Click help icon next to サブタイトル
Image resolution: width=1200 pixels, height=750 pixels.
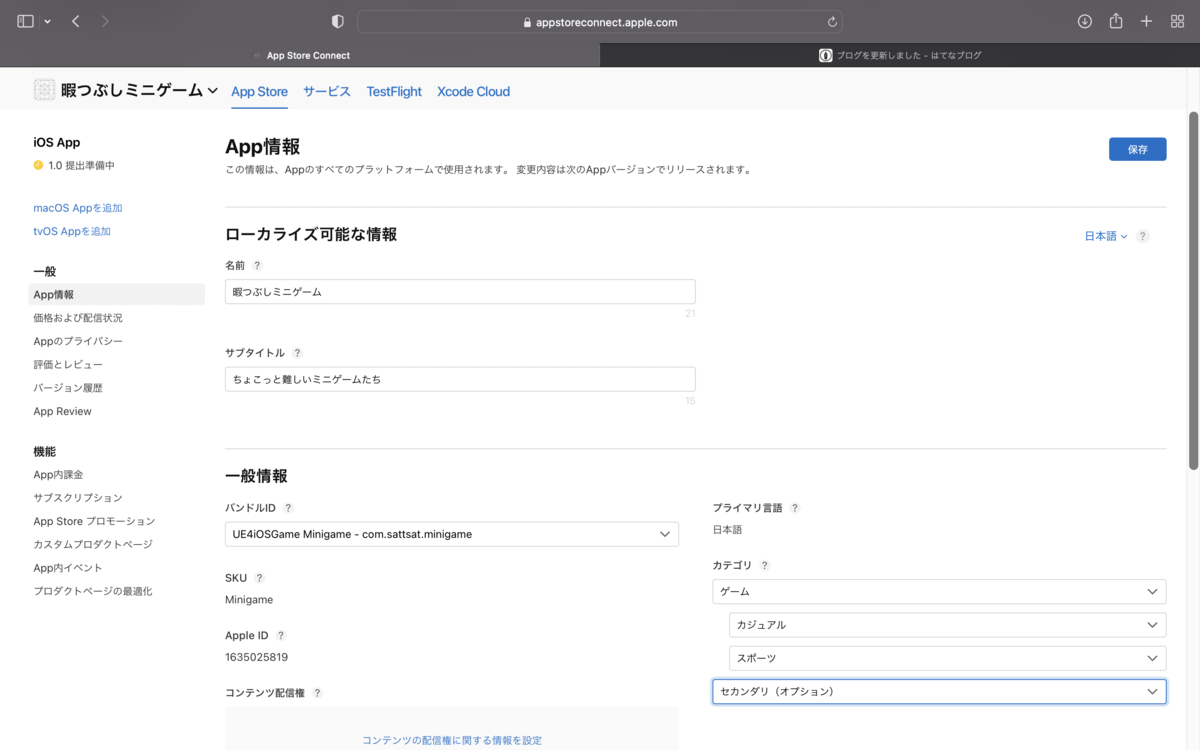tap(297, 353)
